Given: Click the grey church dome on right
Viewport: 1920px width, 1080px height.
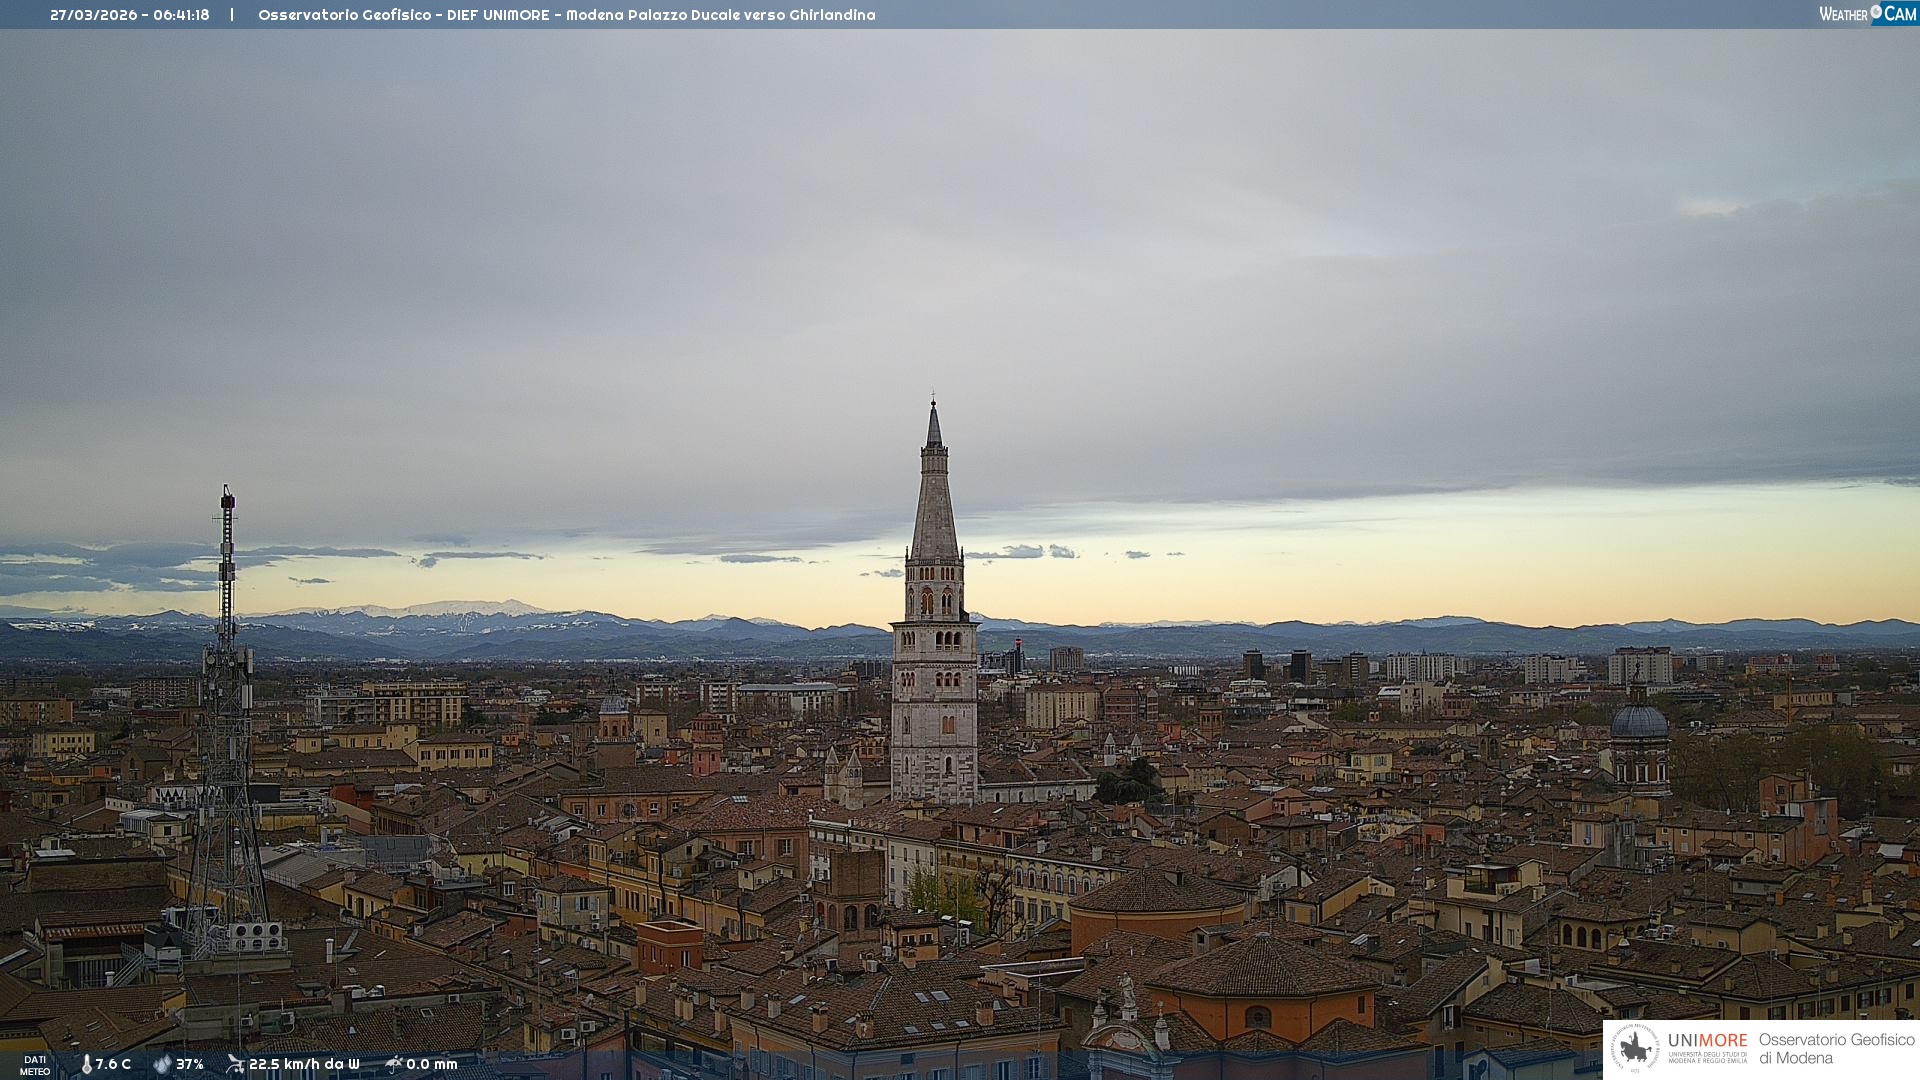Looking at the screenshot, I should 1639,722.
